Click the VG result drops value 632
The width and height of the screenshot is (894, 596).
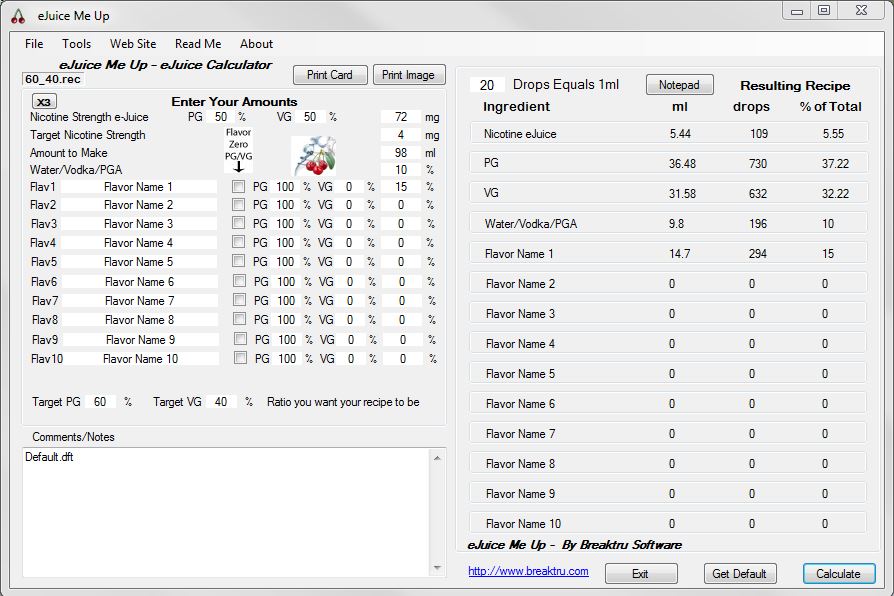point(758,194)
